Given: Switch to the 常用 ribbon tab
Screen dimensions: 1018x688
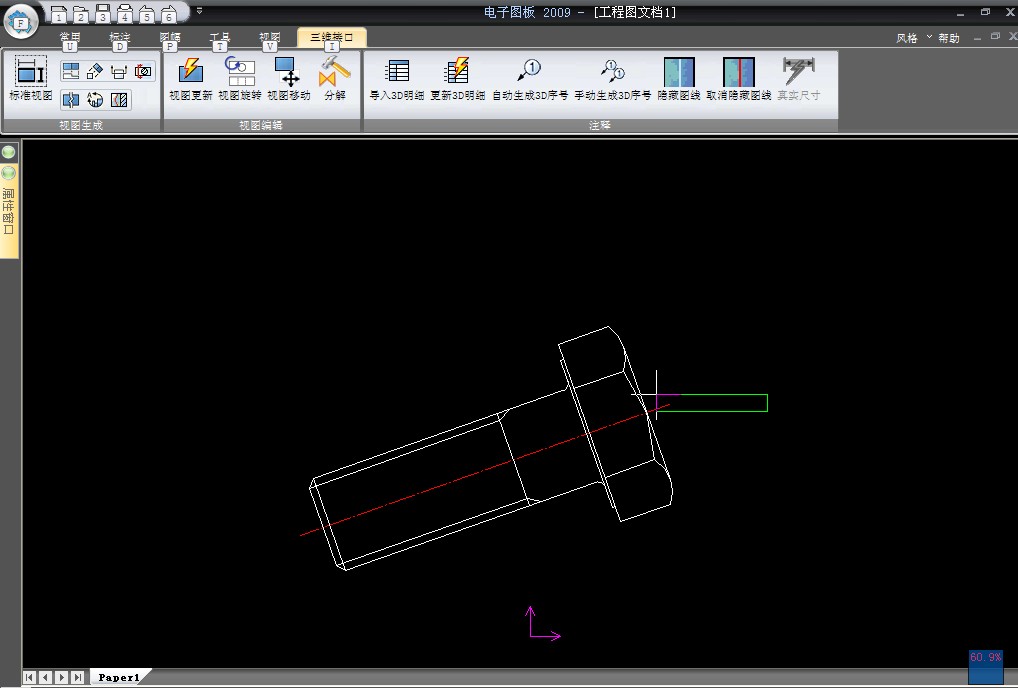Looking at the screenshot, I should pos(70,38).
